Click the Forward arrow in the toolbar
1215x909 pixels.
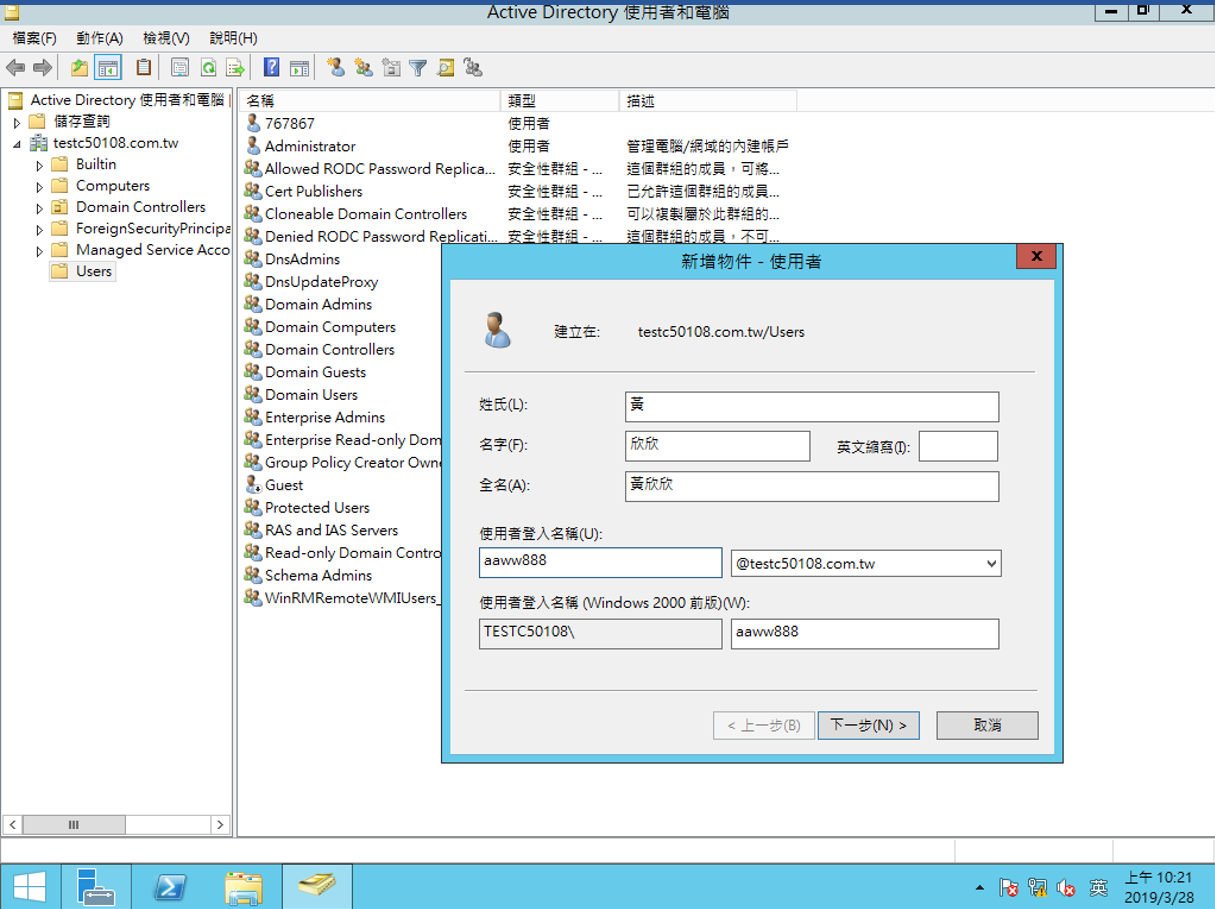click(x=42, y=68)
